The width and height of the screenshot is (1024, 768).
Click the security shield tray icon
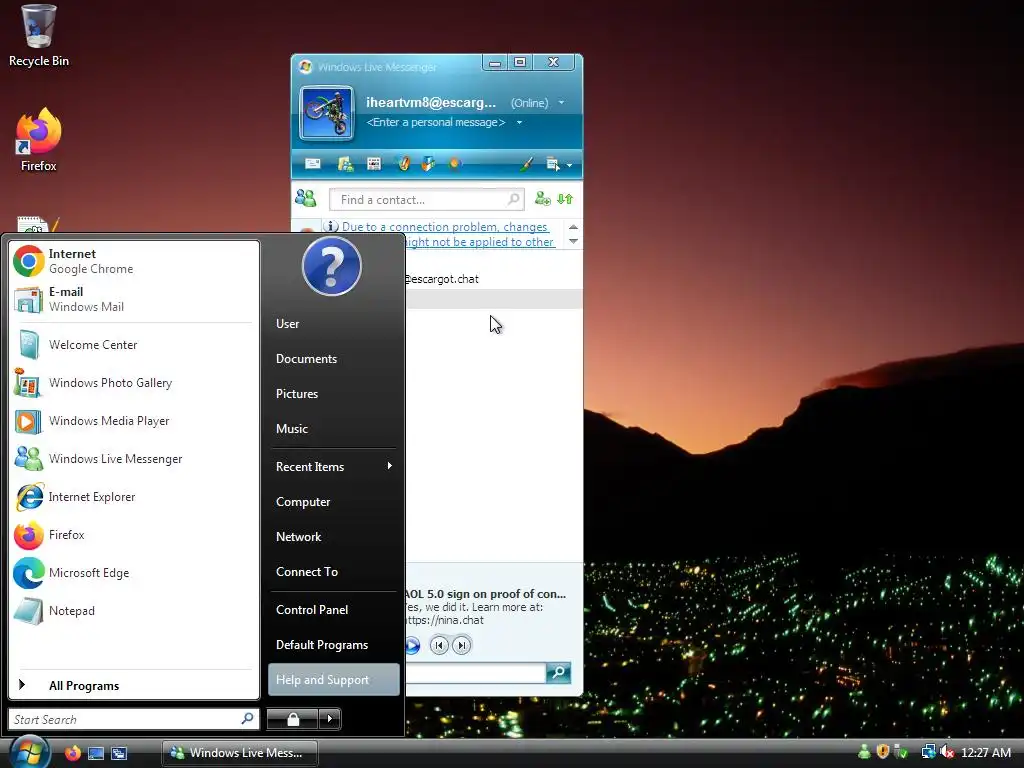point(882,752)
